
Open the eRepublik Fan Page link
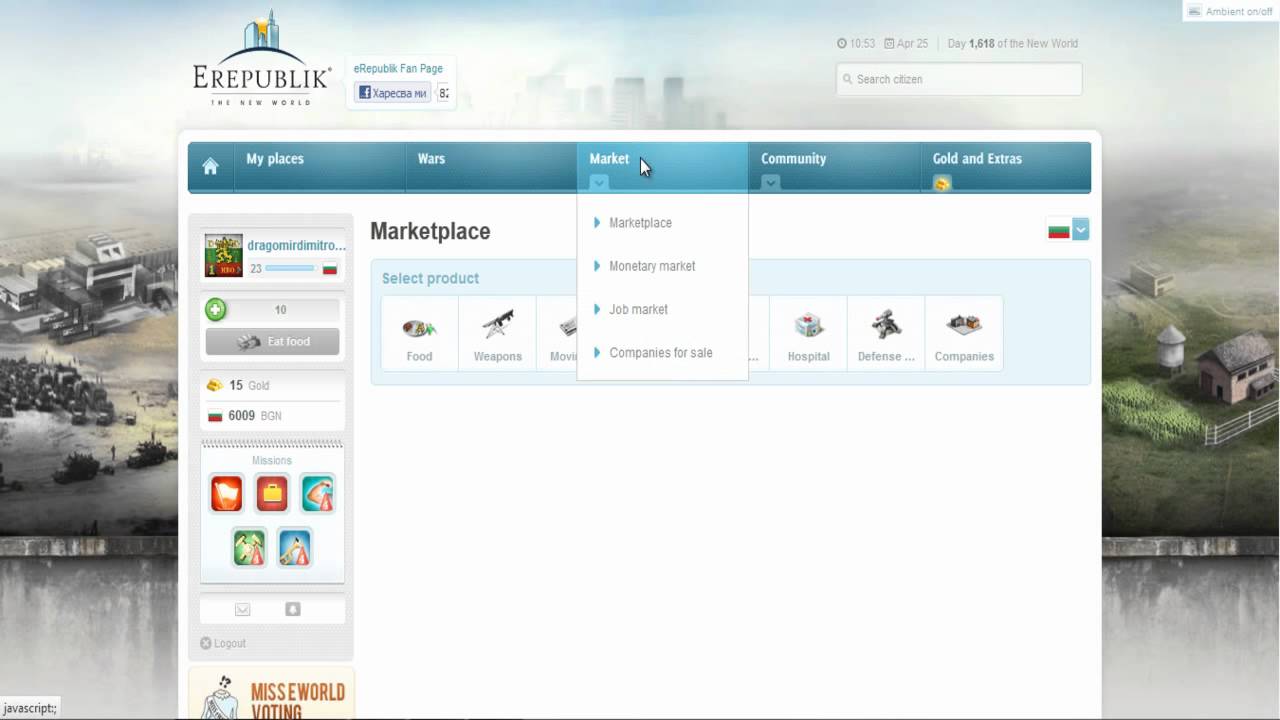[398, 69]
